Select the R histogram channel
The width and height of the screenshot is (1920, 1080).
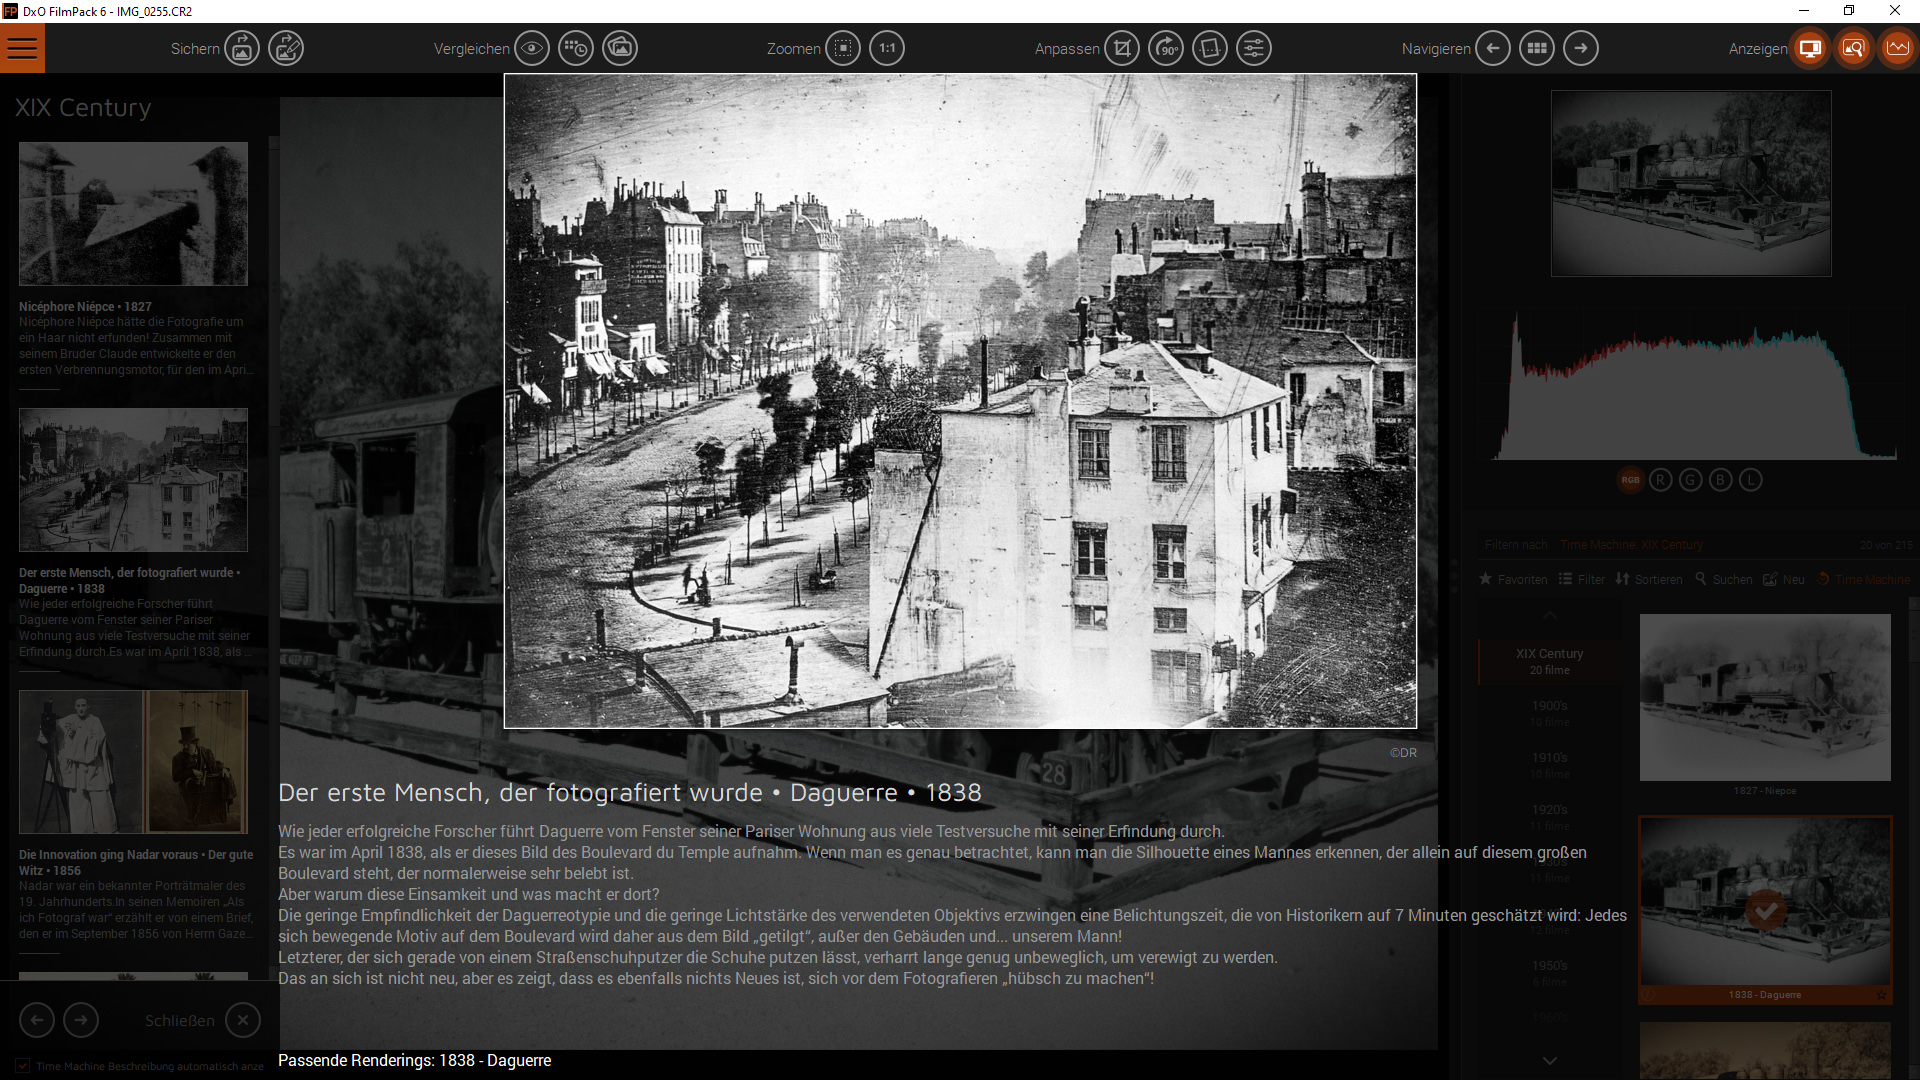click(1660, 480)
